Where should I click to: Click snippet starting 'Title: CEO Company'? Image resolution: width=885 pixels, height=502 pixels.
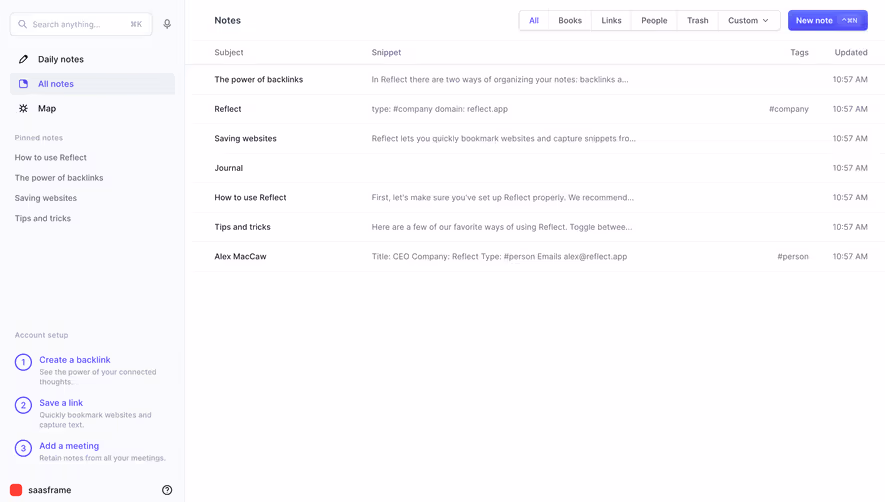pyautogui.click(x=499, y=256)
